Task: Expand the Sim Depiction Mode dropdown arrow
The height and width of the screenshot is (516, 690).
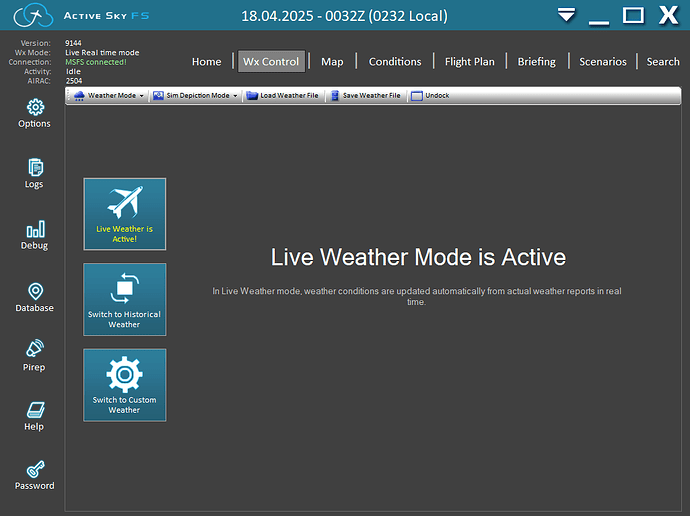Action: pos(235,96)
